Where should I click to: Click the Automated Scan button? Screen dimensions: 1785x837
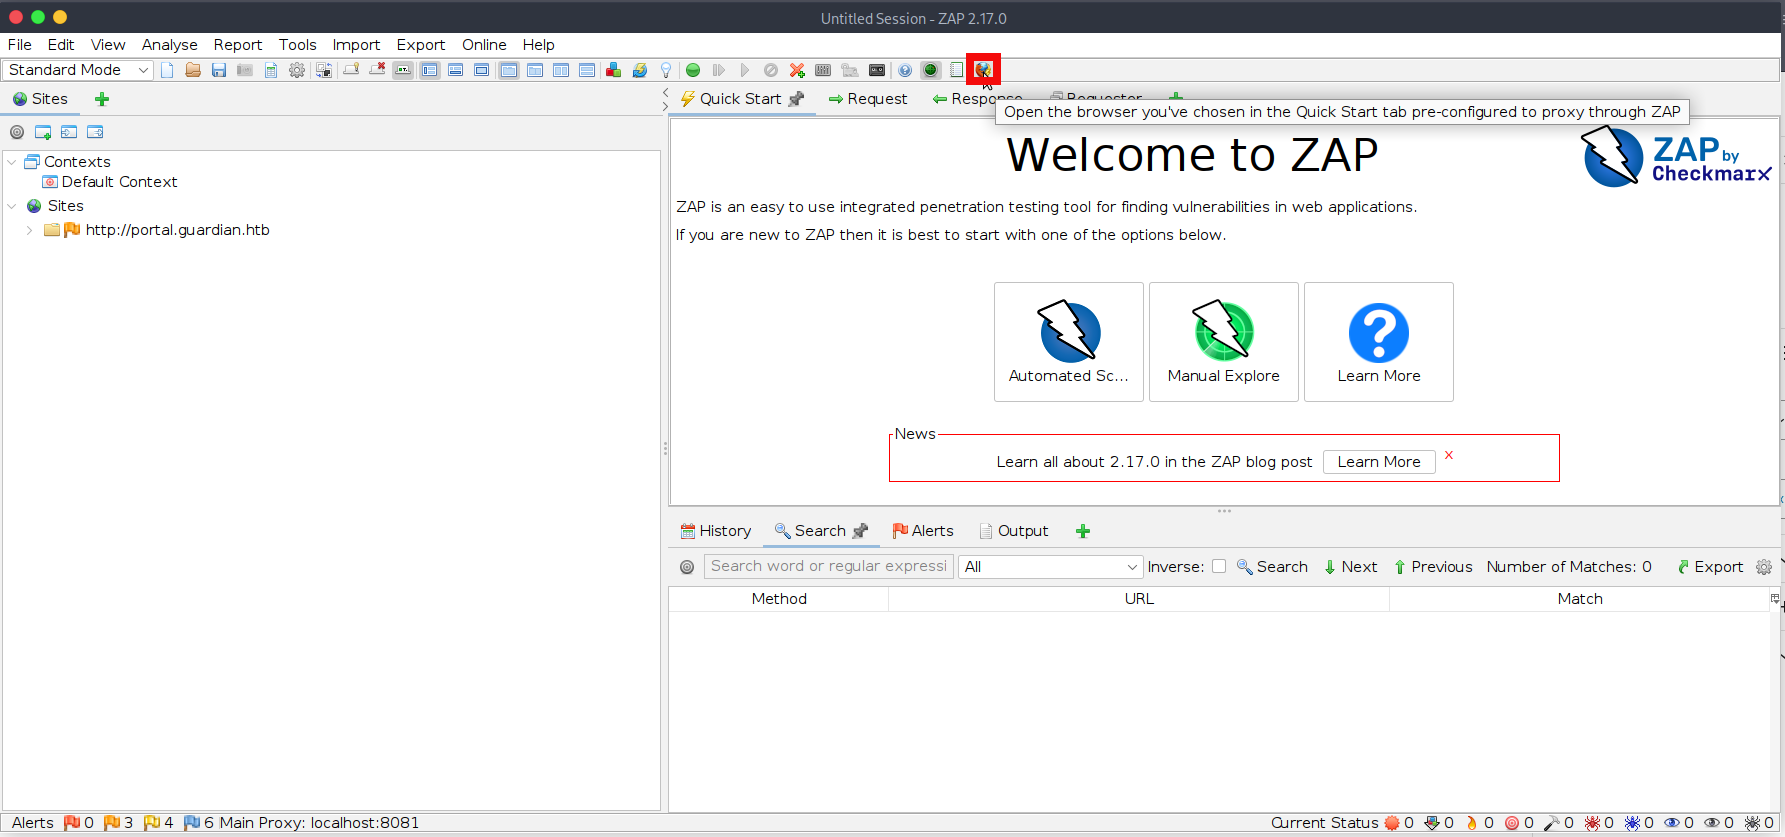point(1068,342)
